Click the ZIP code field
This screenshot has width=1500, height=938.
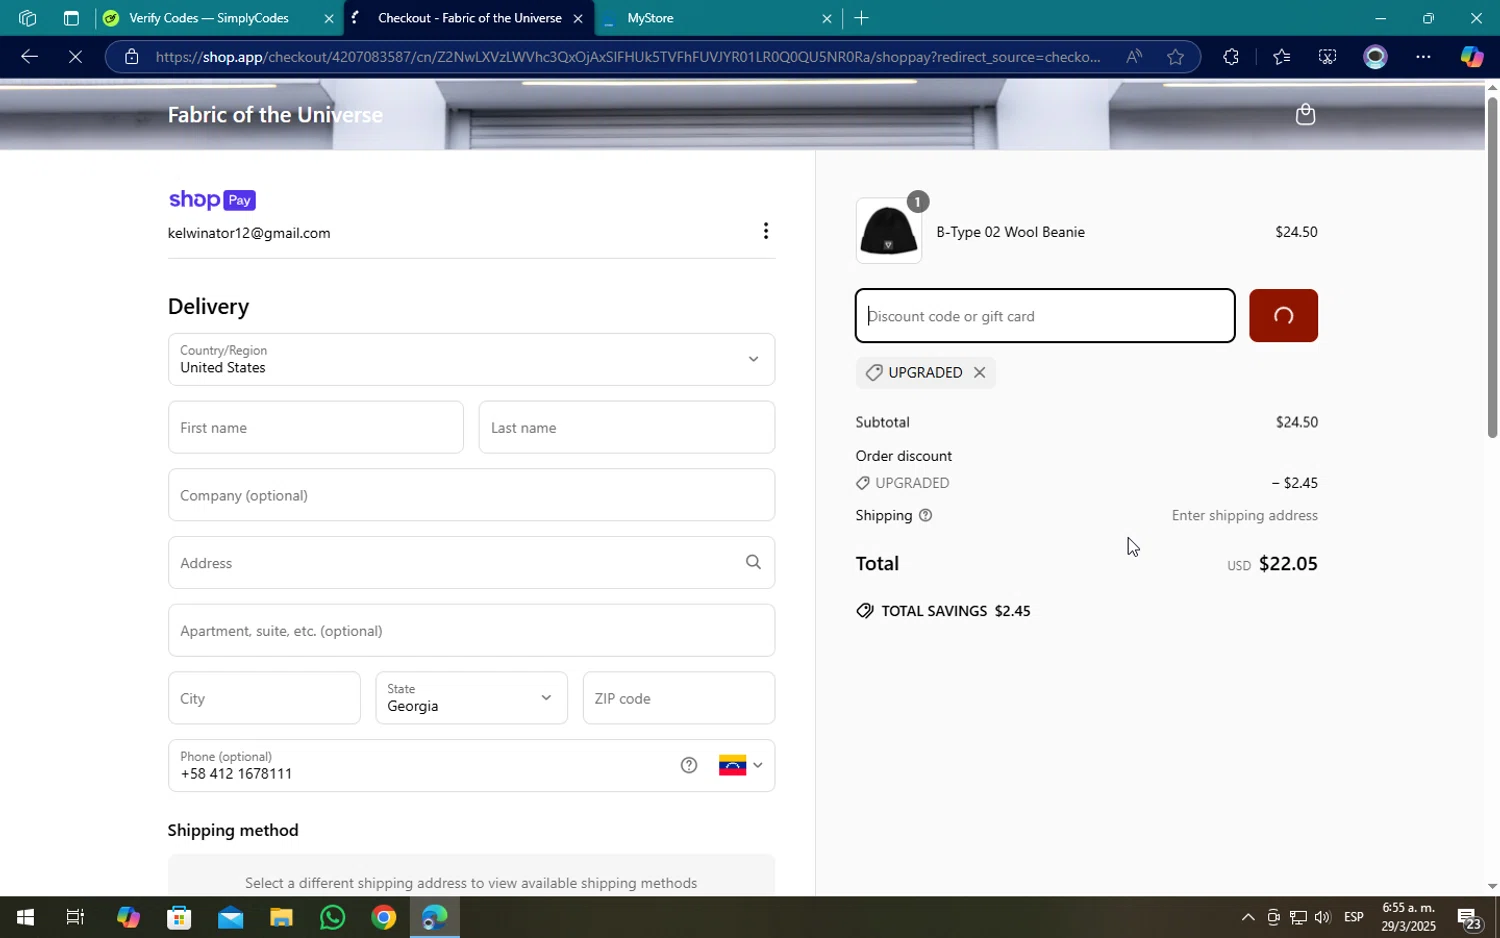[x=678, y=698]
